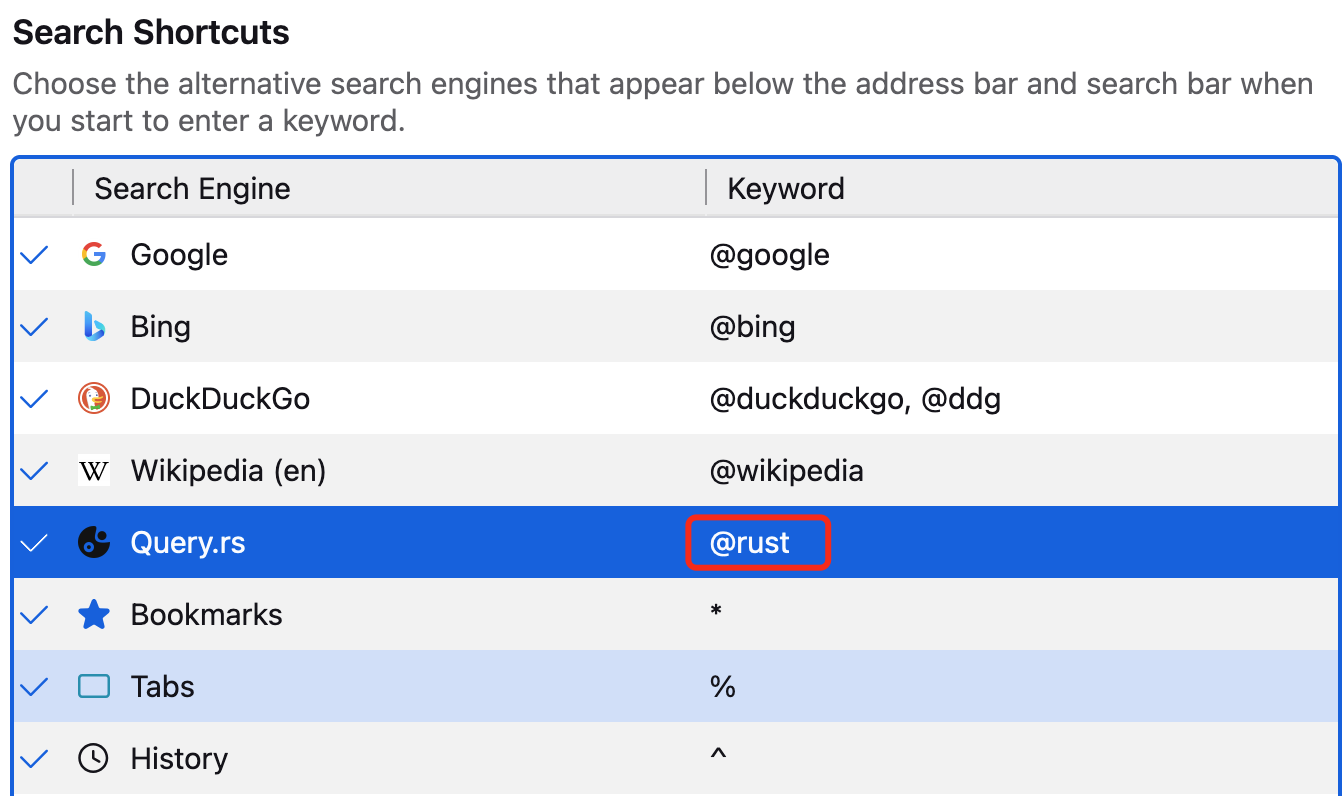Uncheck the Bookmarks shortcut checkbox

click(x=33, y=614)
